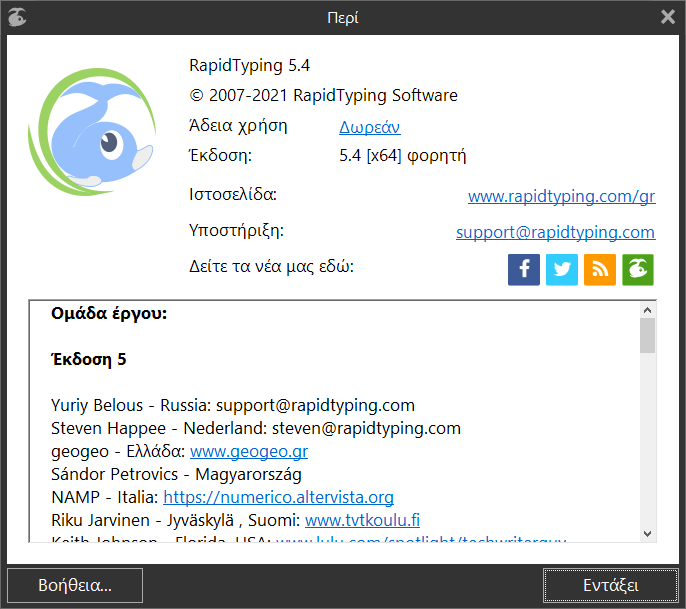Image resolution: width=686 pixels, height=609 pixels.
Task: Click the 'Άδεια χρήση' label
Action: point(238,126)
